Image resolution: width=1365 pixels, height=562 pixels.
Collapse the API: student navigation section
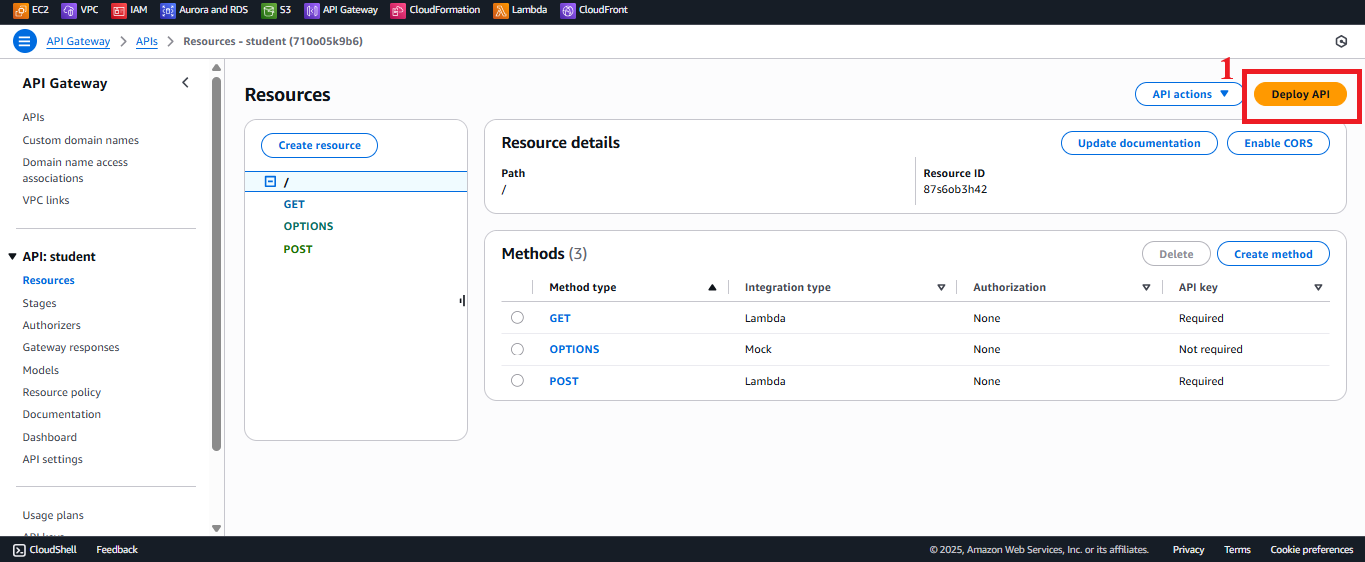click(12, 257)
